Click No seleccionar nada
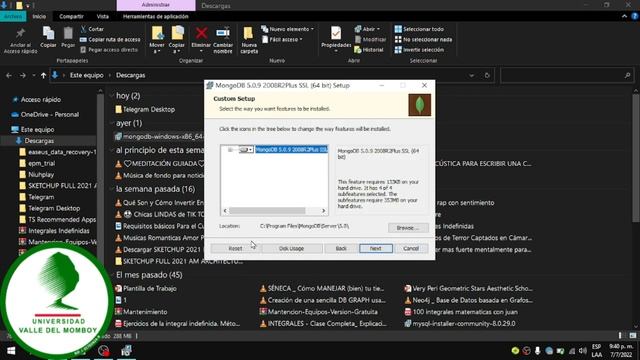This screenshot has width=640, height=360. (x=423, y=40)
